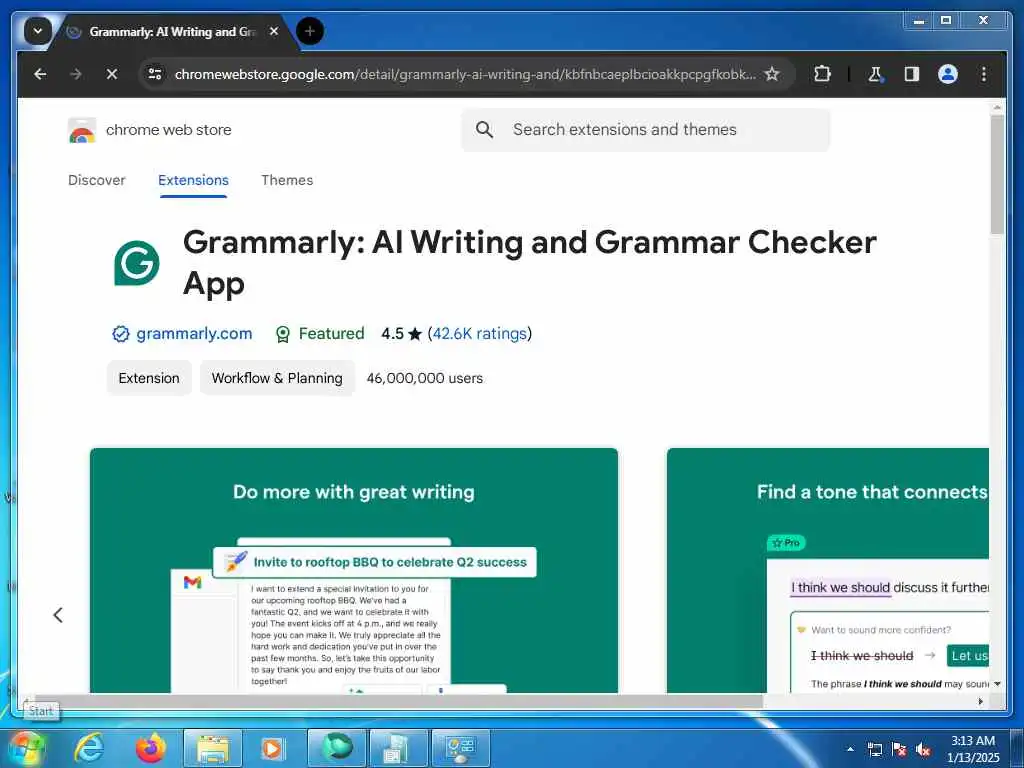Bookmark this page with star icon
Screen dimensions: 1024x768
tap(772, 74)
